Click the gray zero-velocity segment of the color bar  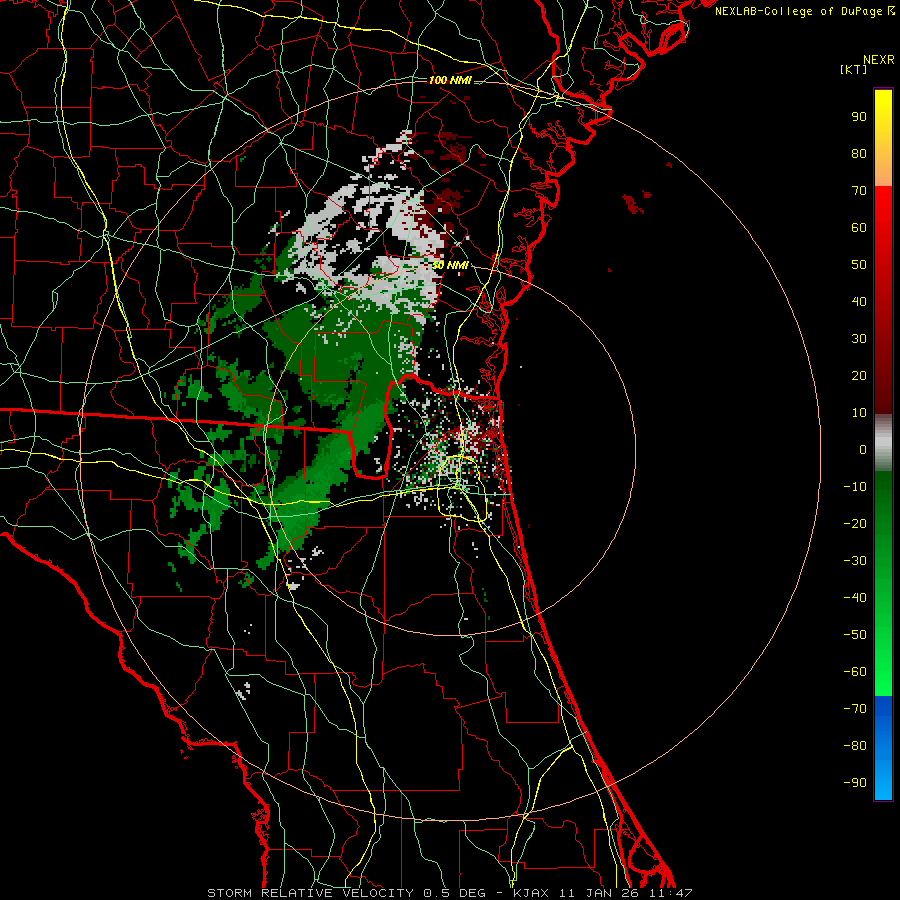[x=883, y=443]
